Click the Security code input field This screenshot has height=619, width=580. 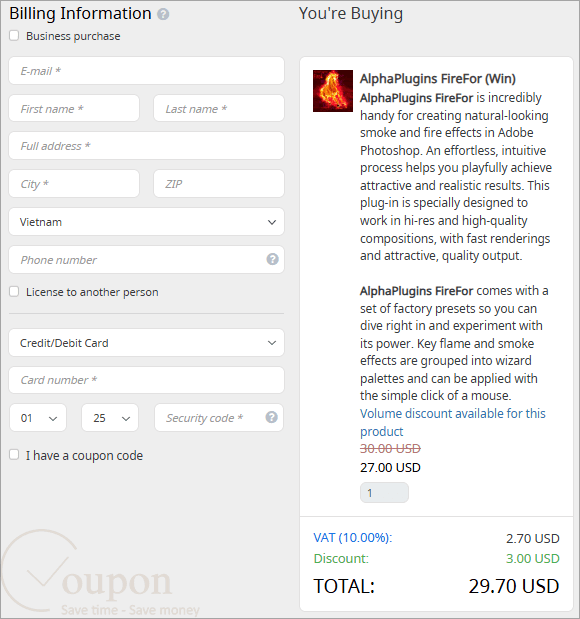[x=219, y=418]
